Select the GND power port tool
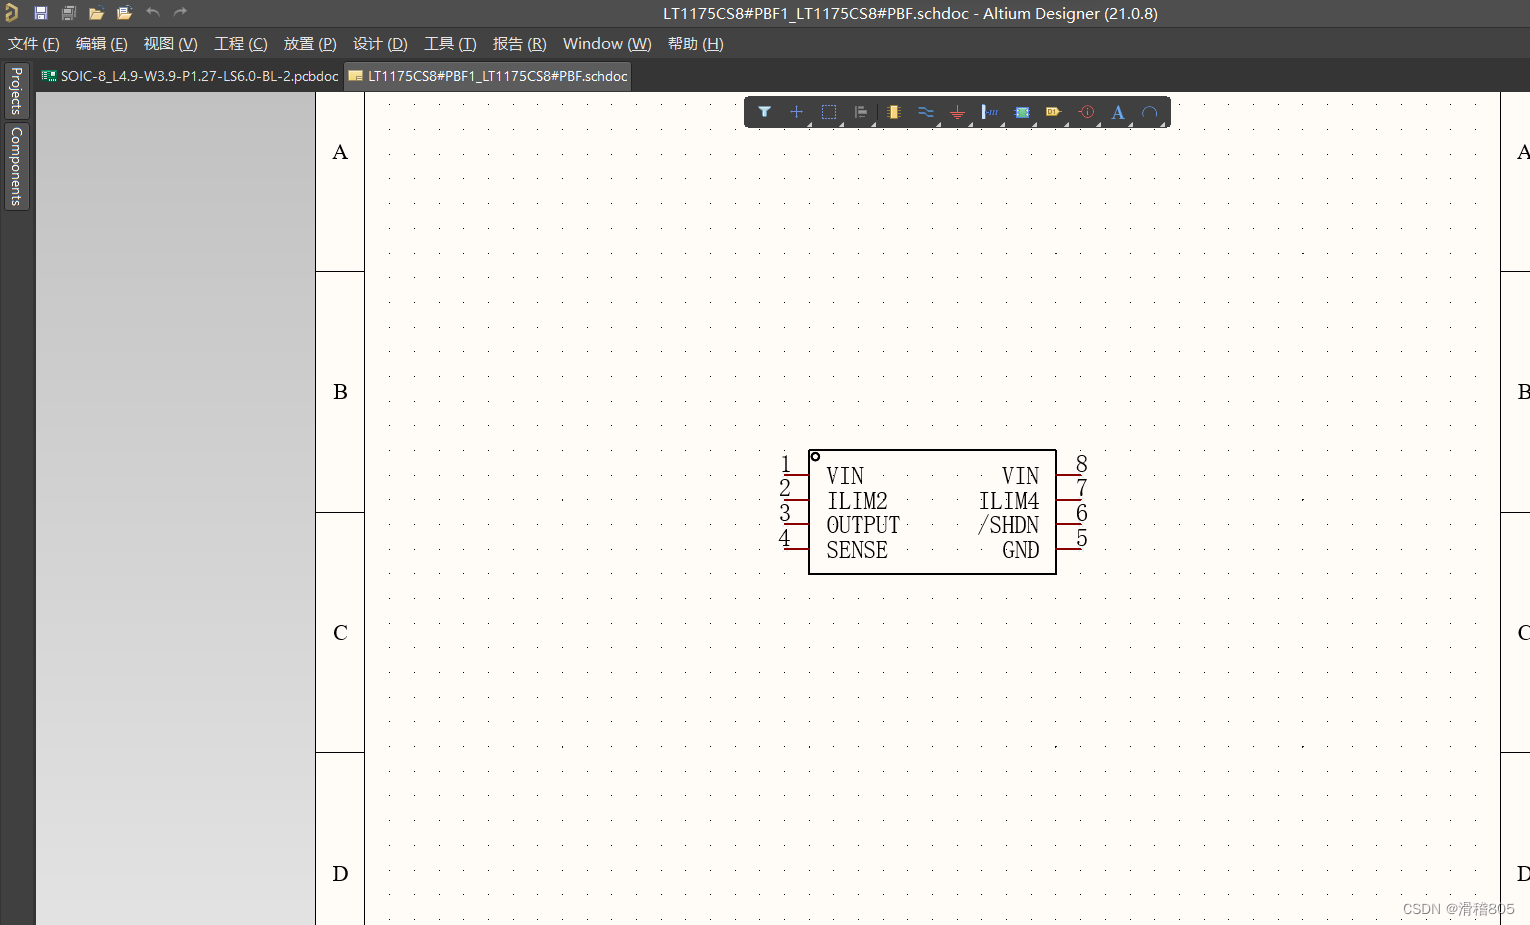1530x925 pixels. click(x=958, y=112)
